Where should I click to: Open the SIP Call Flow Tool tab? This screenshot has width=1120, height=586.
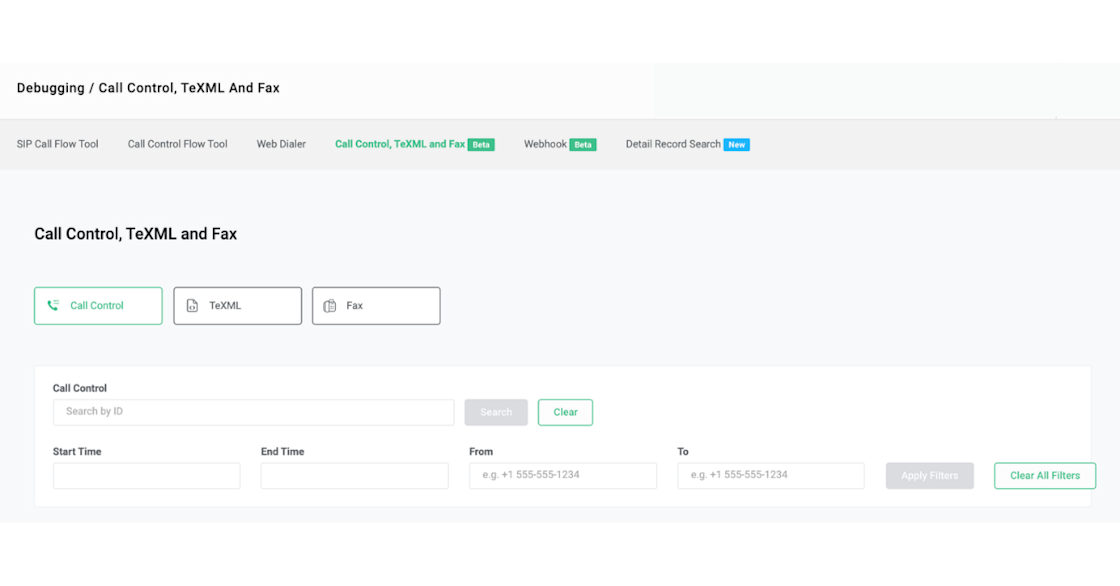(x=58, y=144)
